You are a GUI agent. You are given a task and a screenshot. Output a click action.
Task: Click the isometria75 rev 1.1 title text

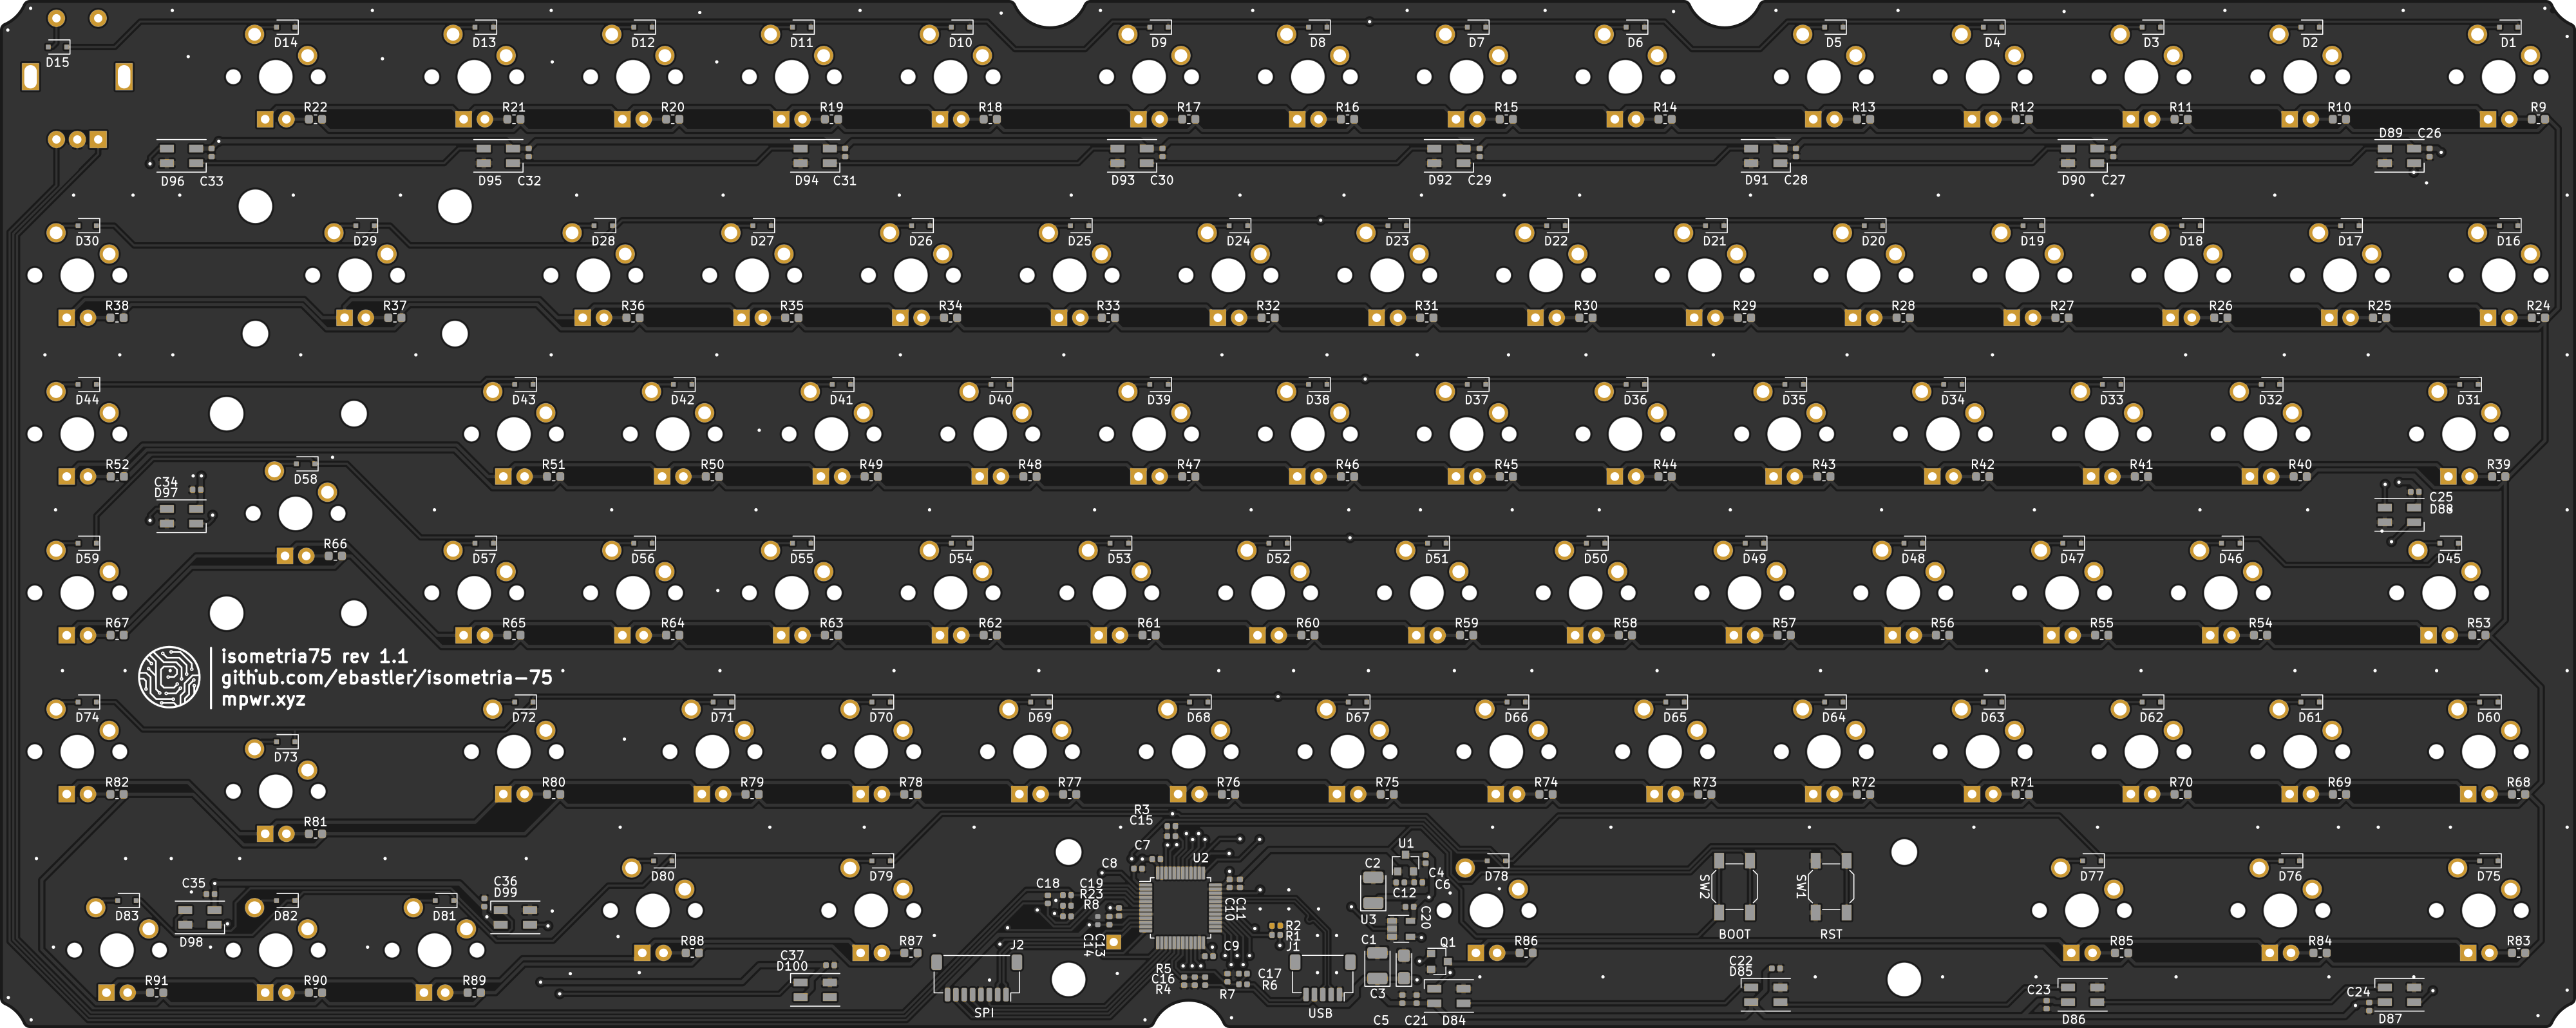314,656
